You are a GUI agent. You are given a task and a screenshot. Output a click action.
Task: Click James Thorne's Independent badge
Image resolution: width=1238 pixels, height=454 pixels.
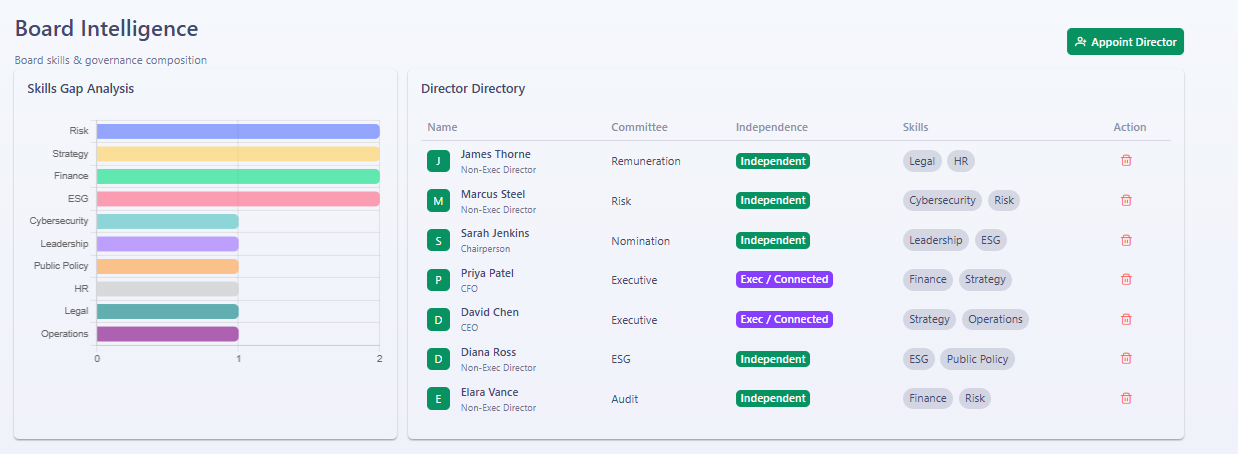pyautogui.click(x=773, y=161)
